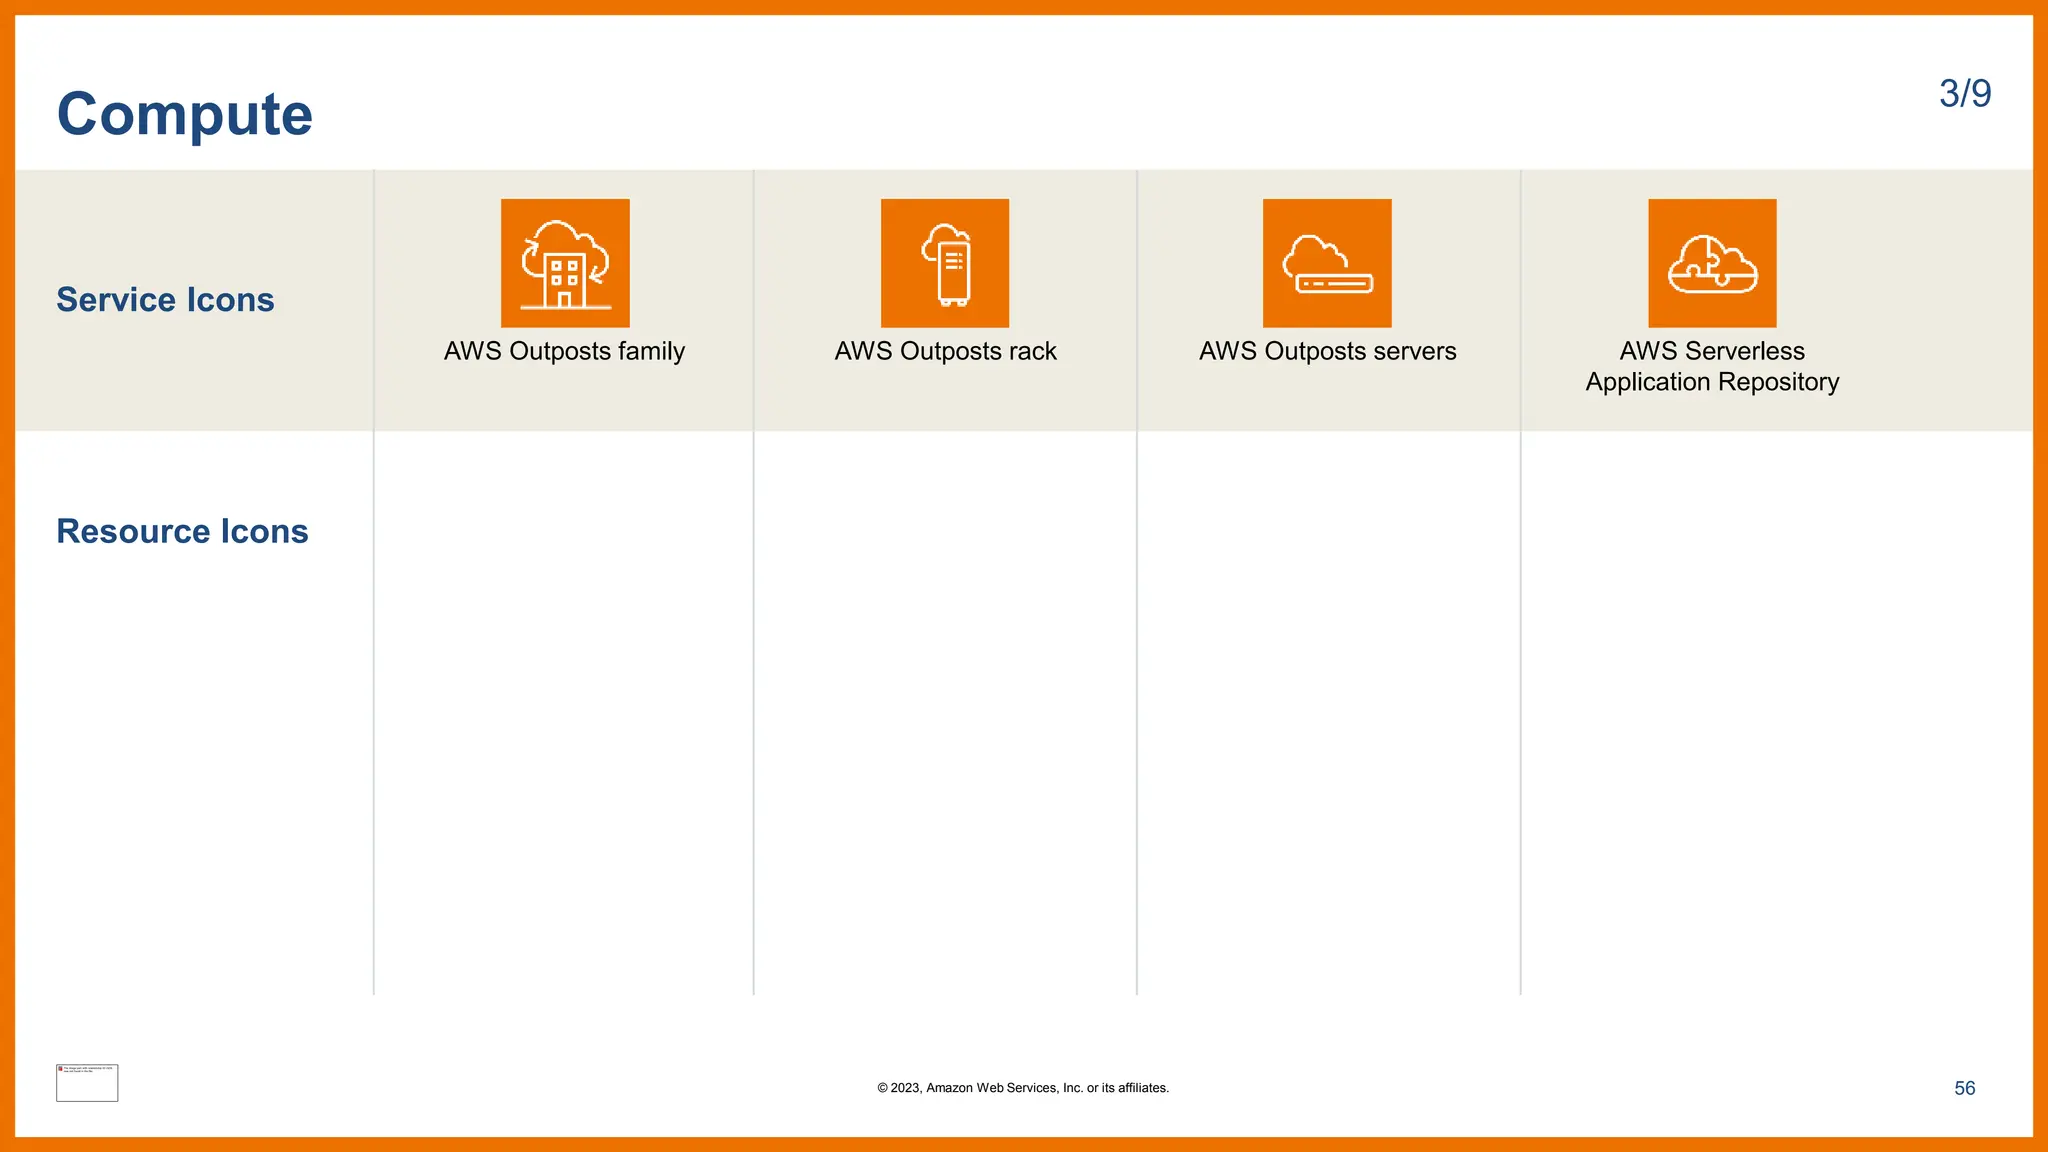
Task: Click the 'Service Icons' heading
Action: point(165,300)
